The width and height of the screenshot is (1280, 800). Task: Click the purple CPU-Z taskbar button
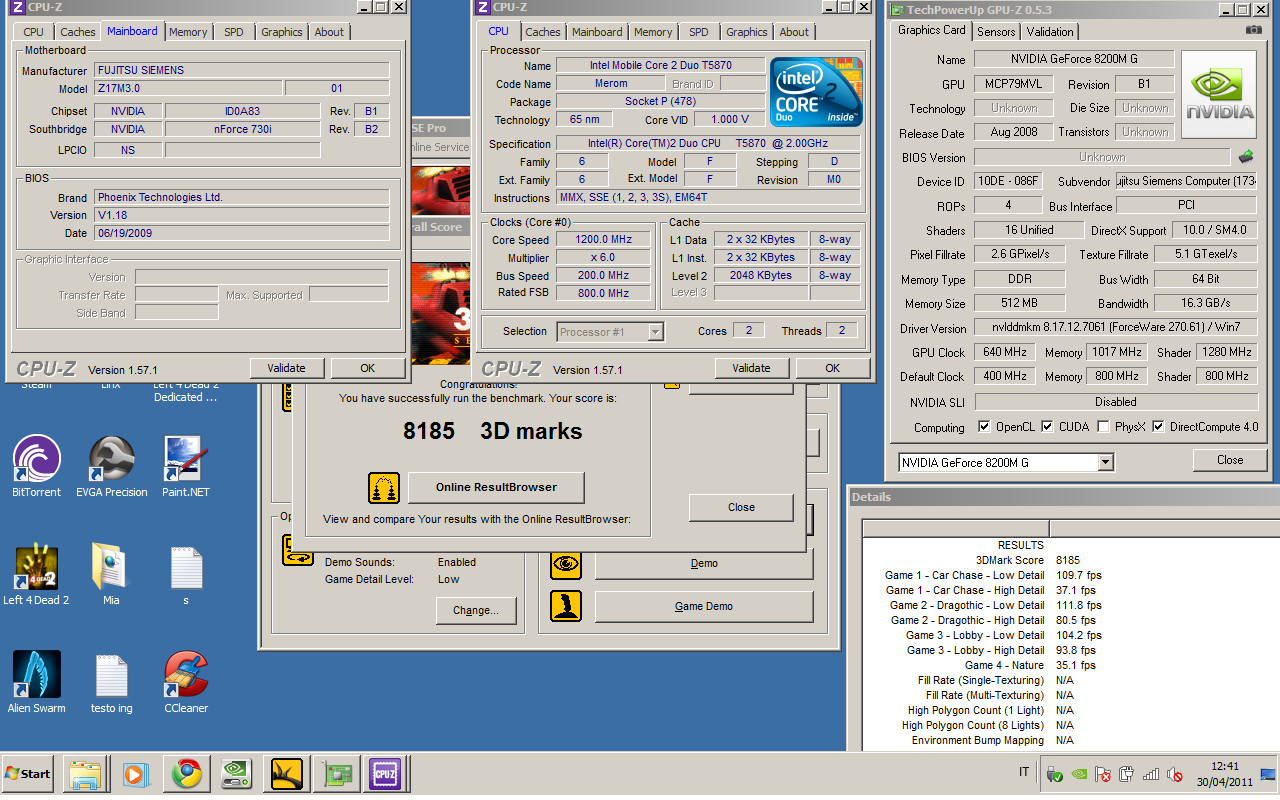tap(386, 774)
